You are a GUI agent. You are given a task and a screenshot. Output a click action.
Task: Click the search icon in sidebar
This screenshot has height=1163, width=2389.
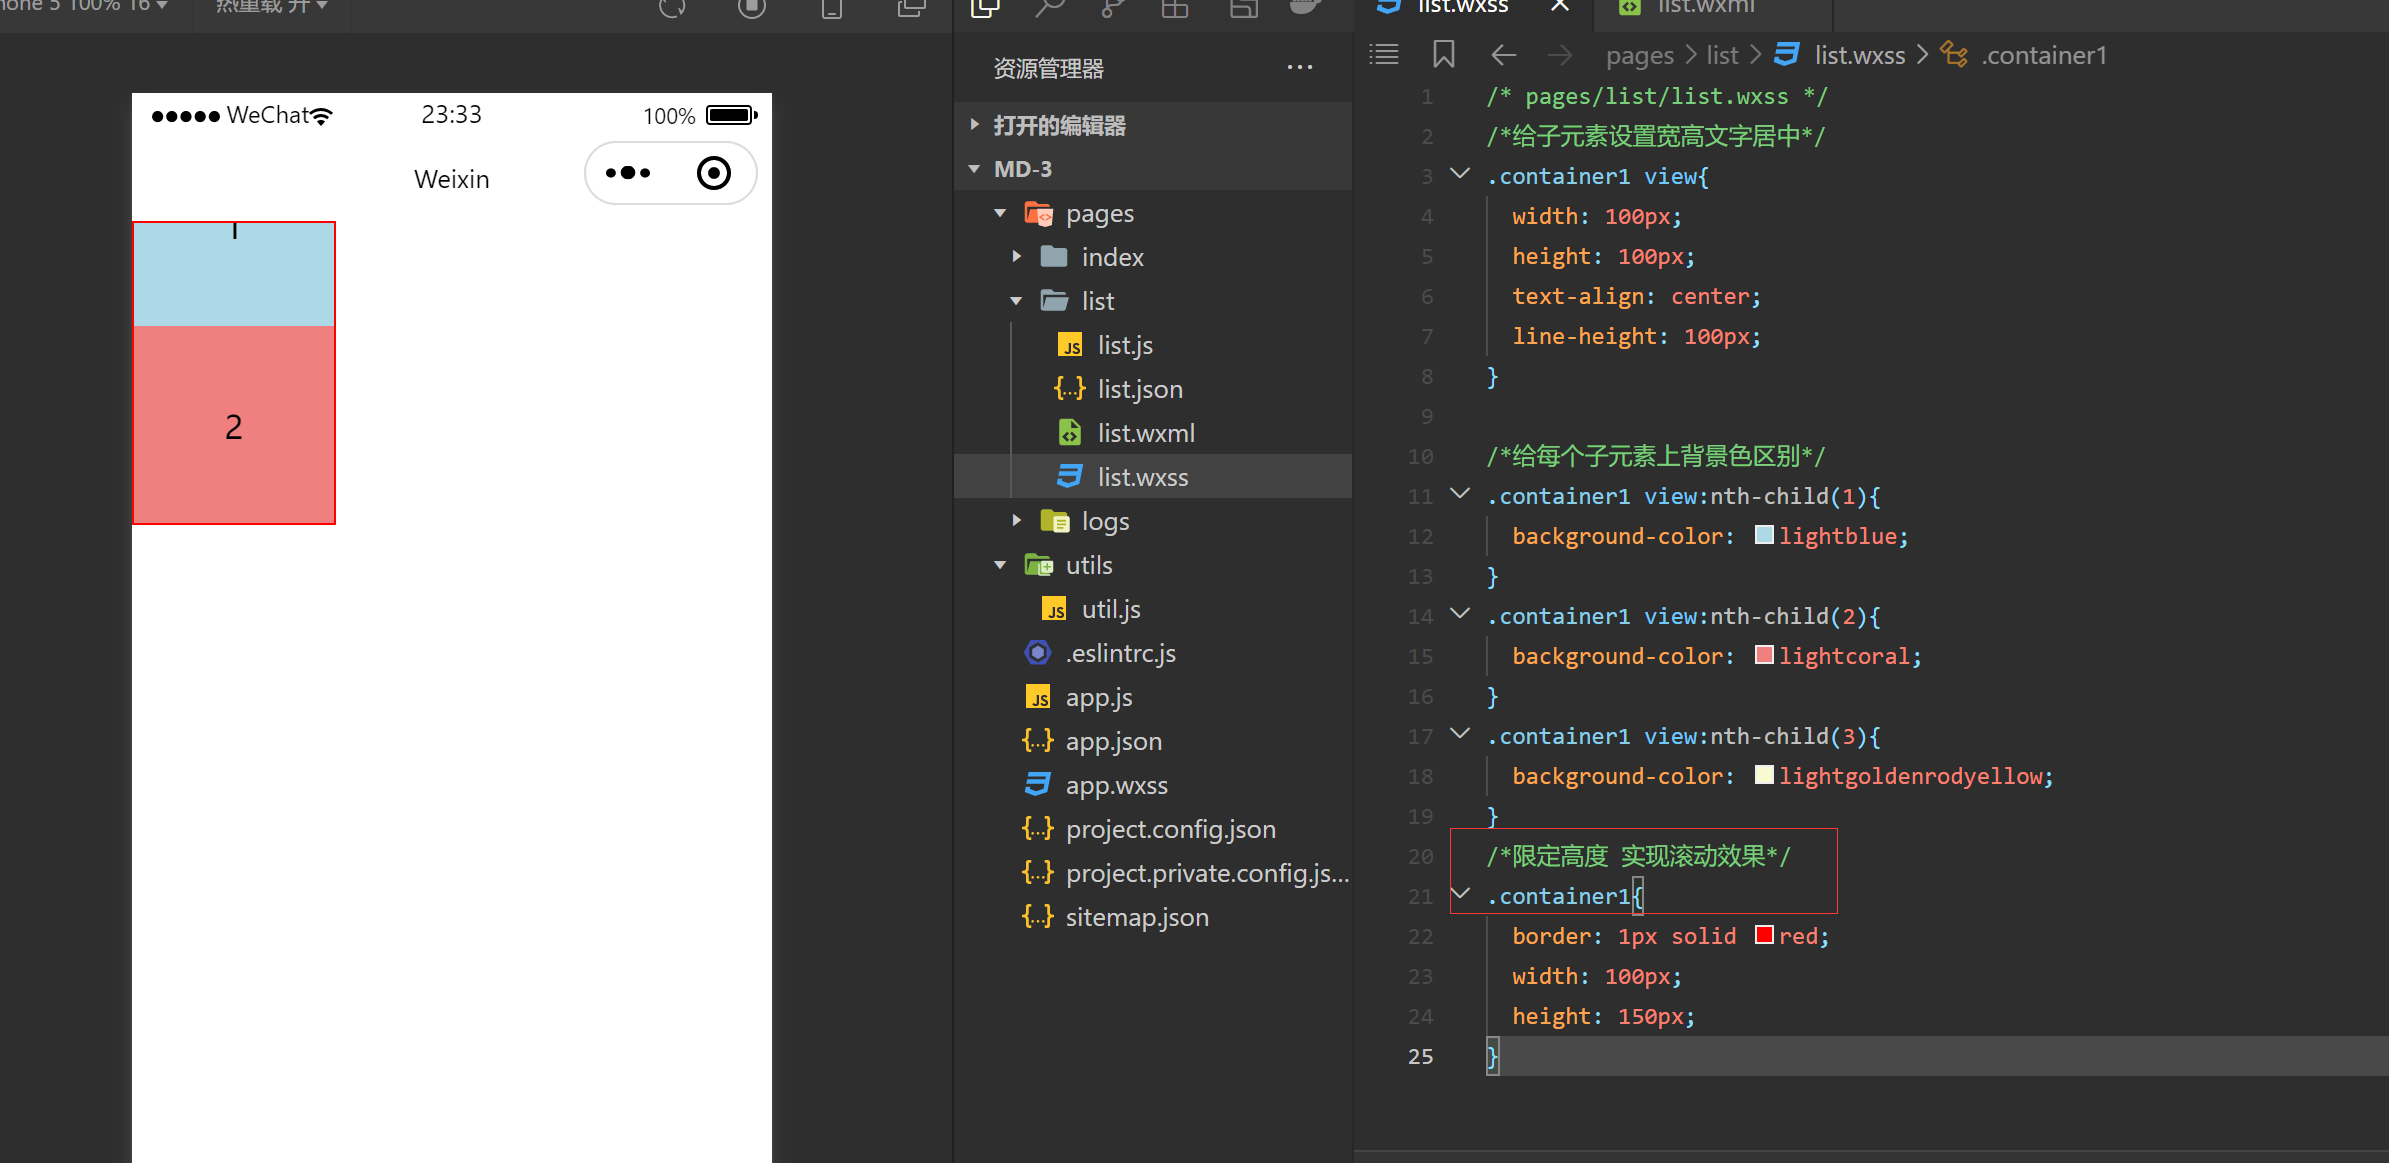[1049, 8]
